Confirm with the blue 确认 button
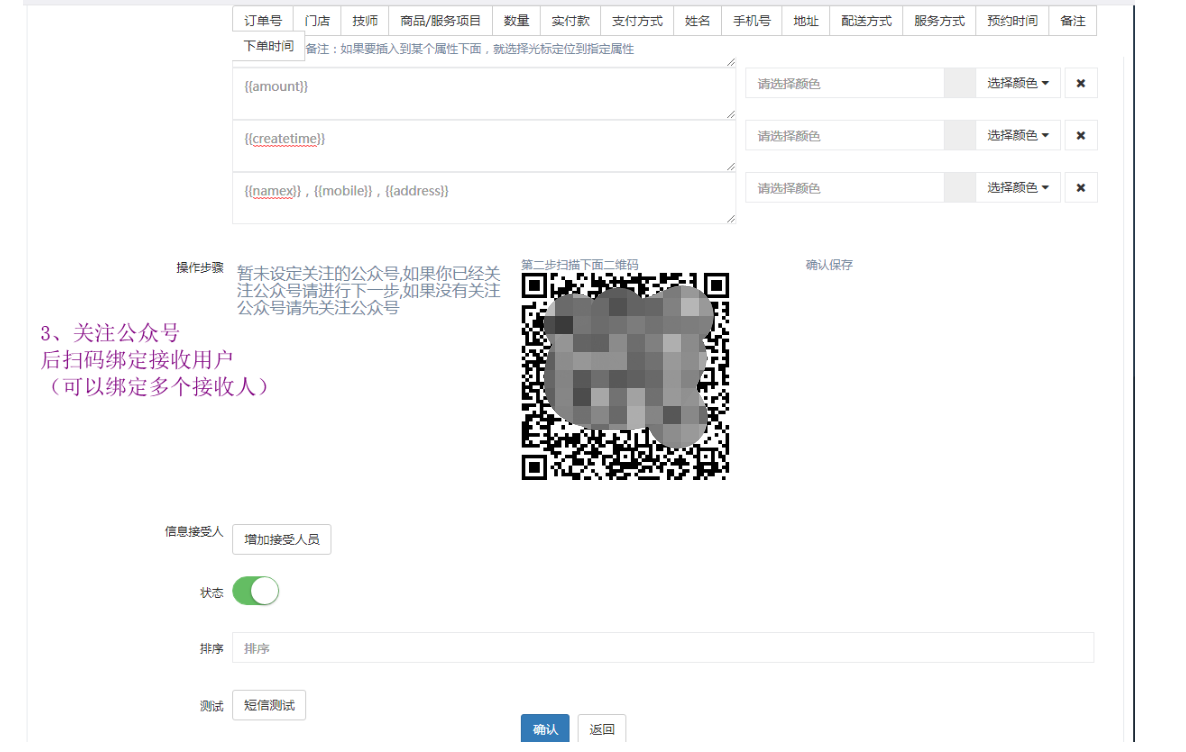Viewport: 1186px width, 752px height. 545,729
